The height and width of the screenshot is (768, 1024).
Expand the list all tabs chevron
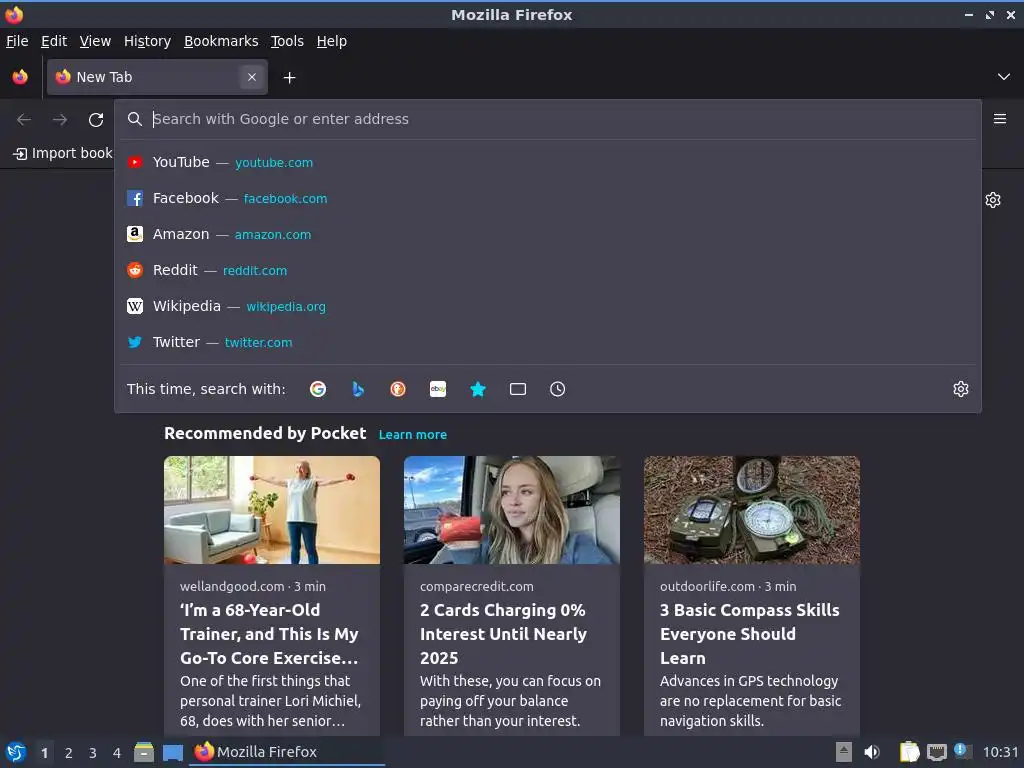pos(1004,77)
